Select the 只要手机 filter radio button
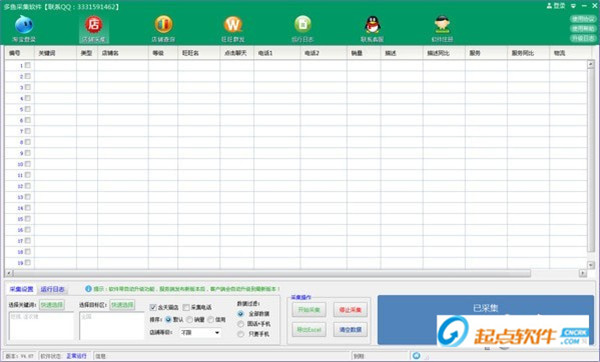The height and width of the screenshot is (362, 600). (x=240, y=334)
